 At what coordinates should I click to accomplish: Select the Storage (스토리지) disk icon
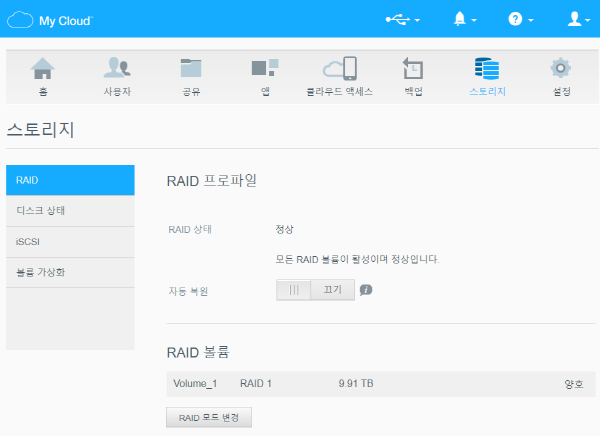(487, 68)
